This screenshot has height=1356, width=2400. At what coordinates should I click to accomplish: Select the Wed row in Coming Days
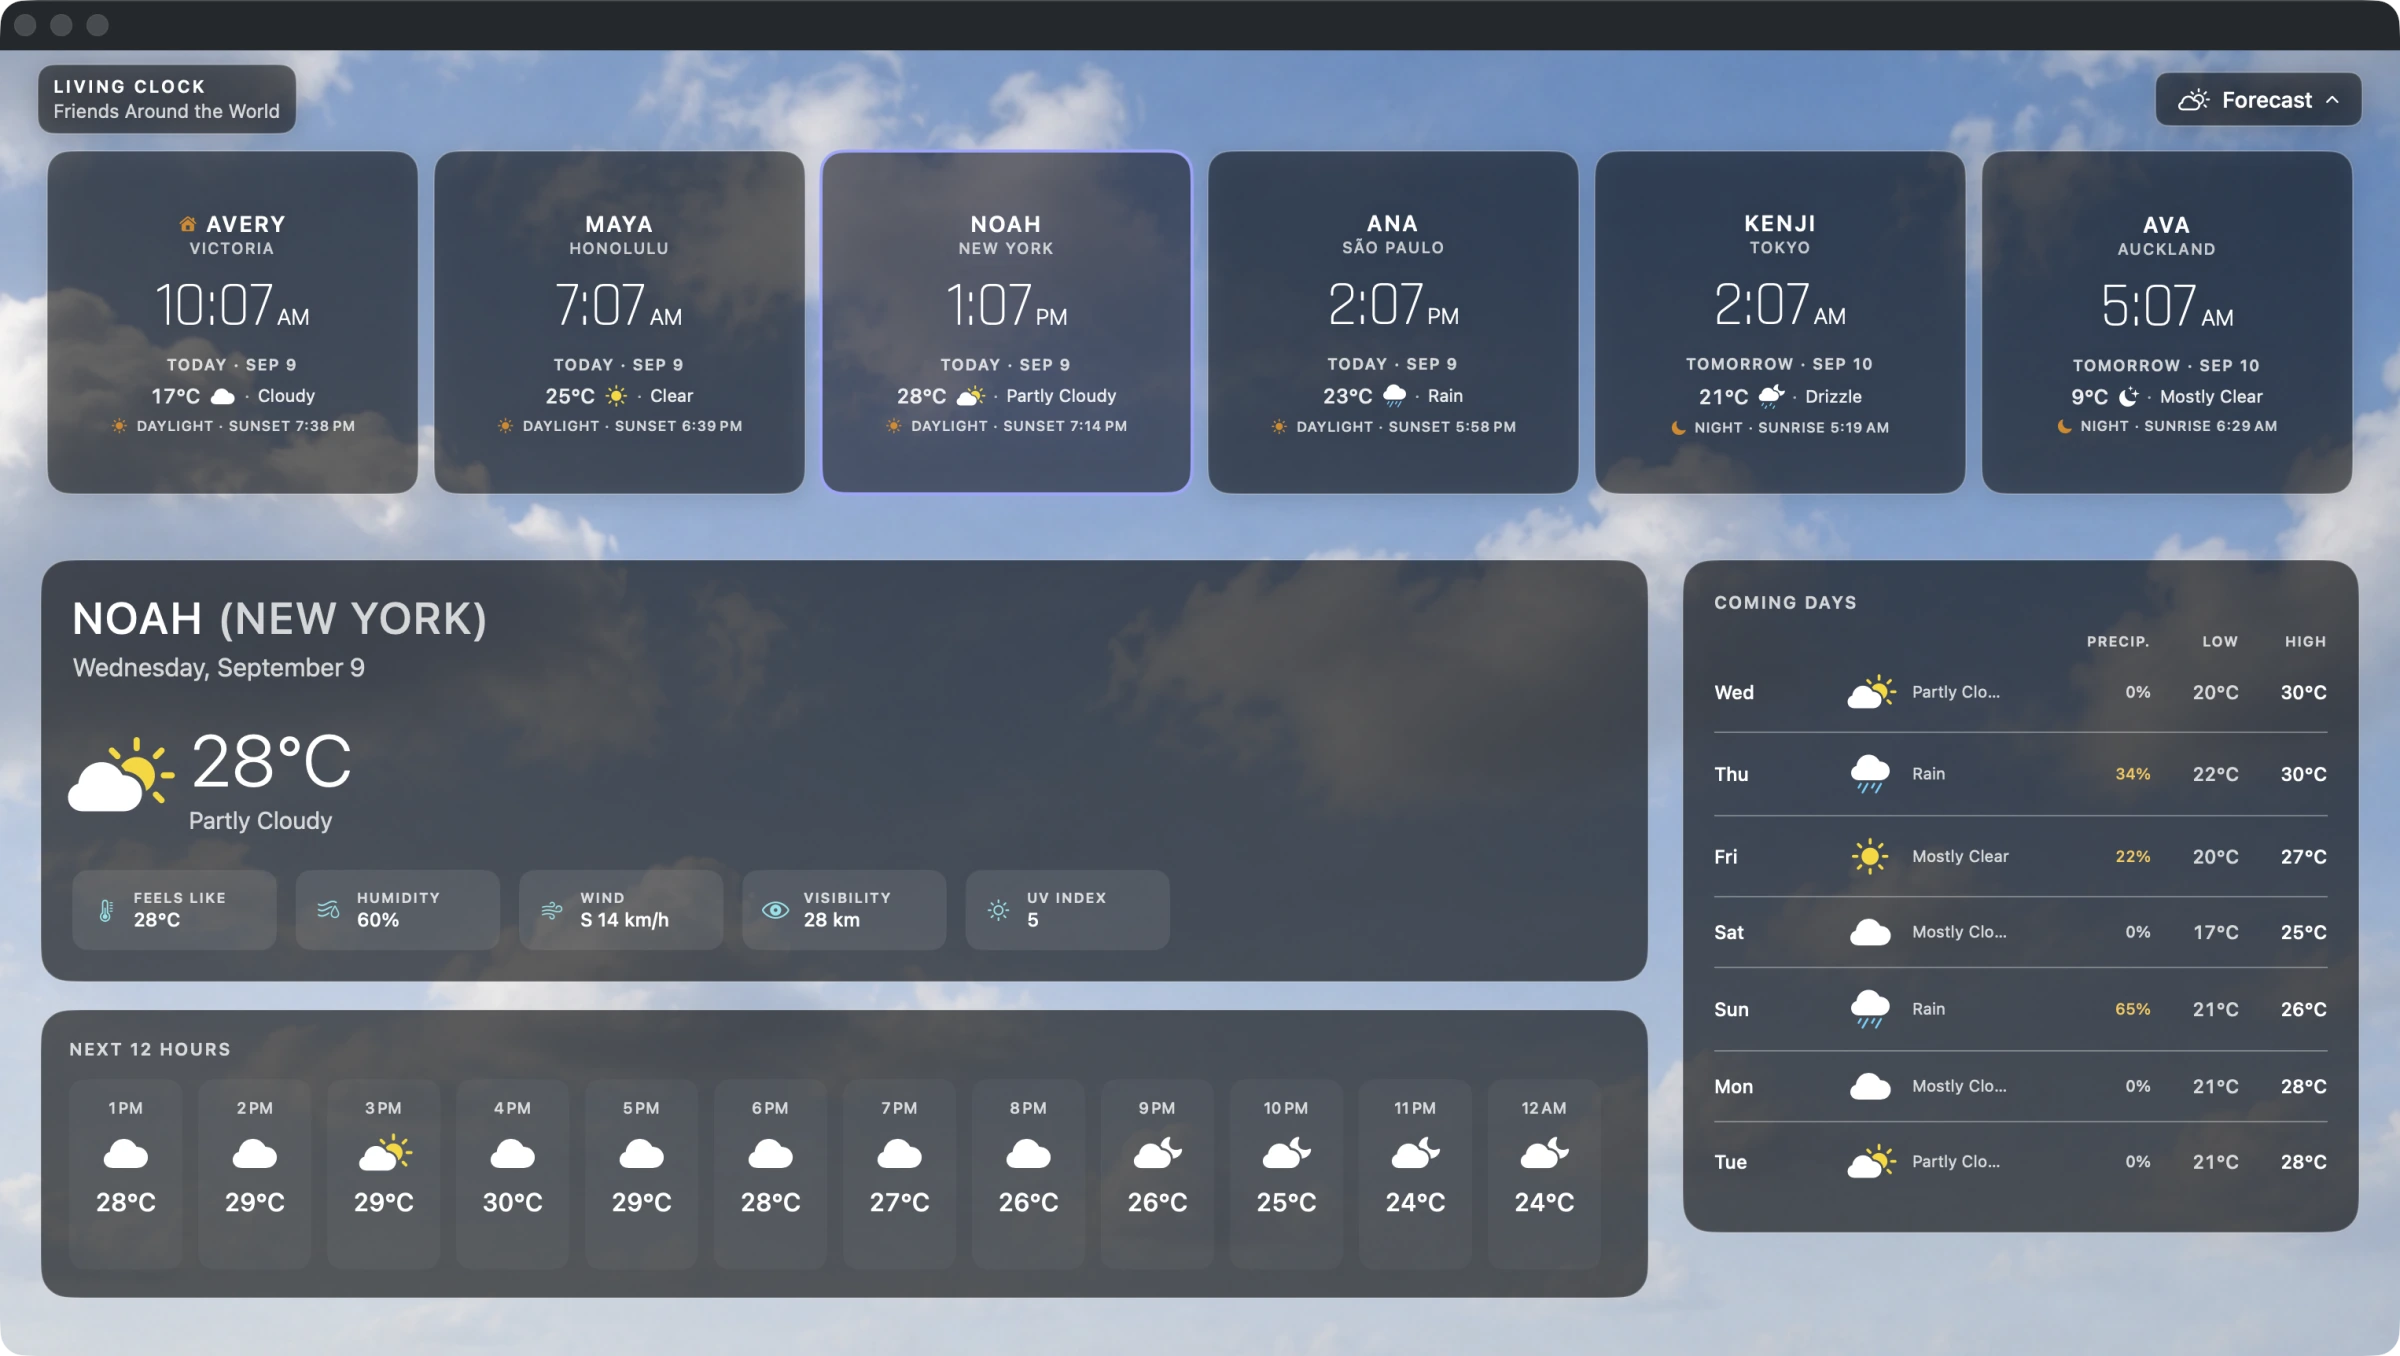pyautogui.click(x=2020, y=692)
